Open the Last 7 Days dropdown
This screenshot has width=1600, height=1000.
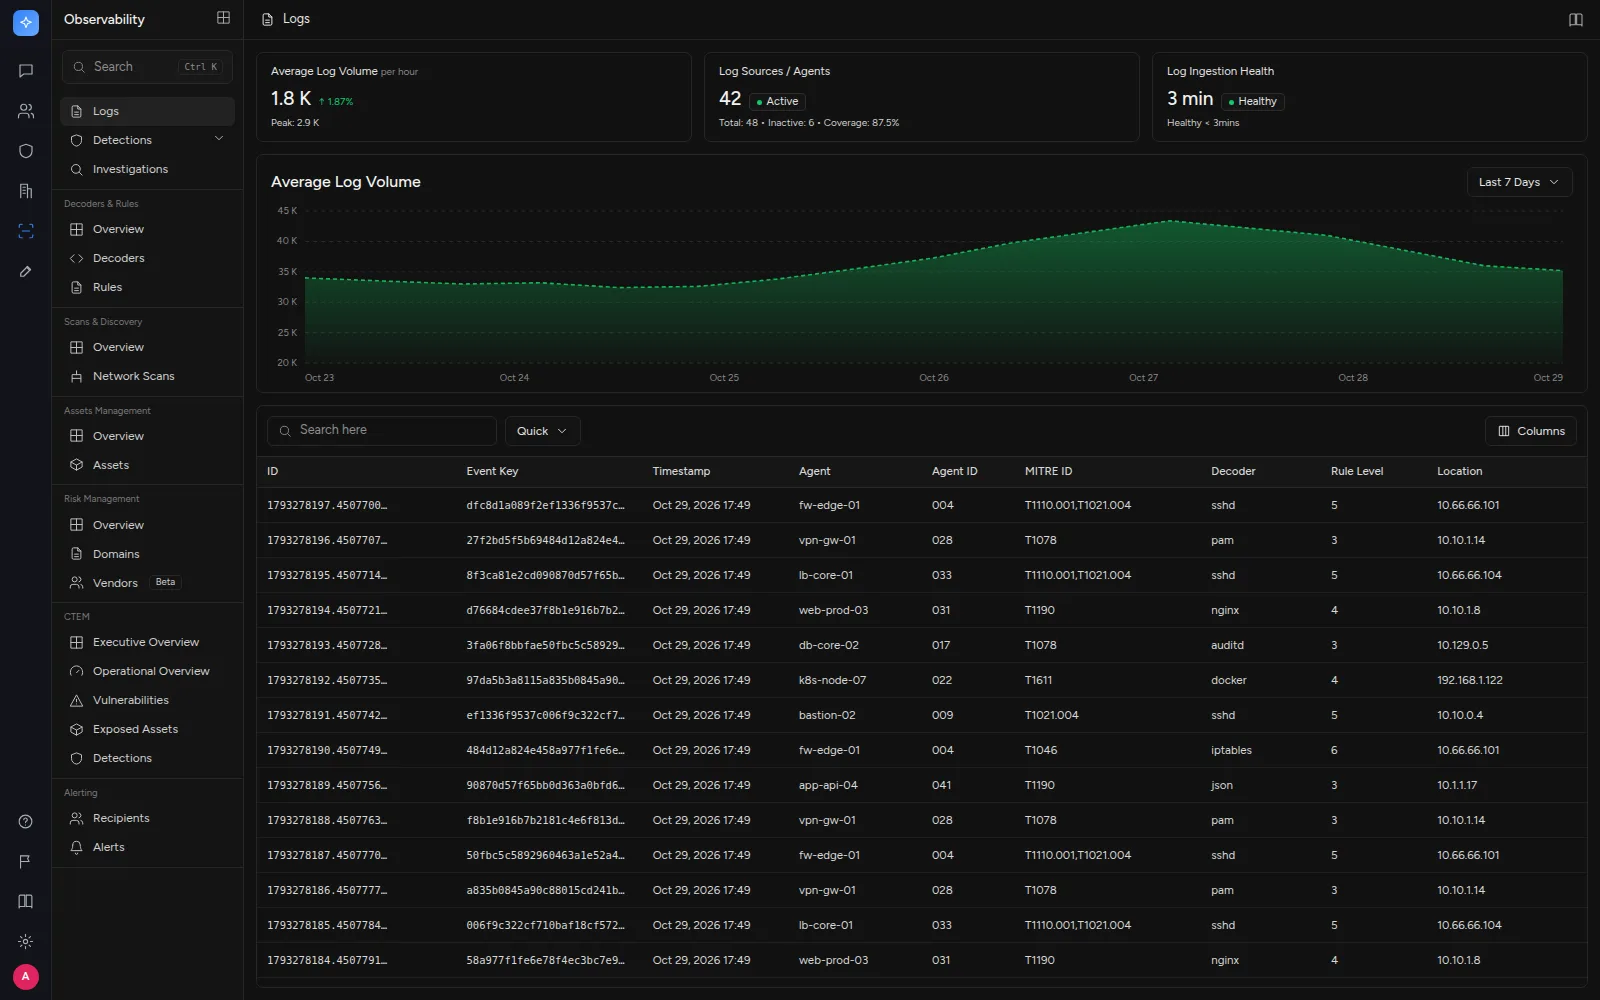click(x=1519, y=182)
